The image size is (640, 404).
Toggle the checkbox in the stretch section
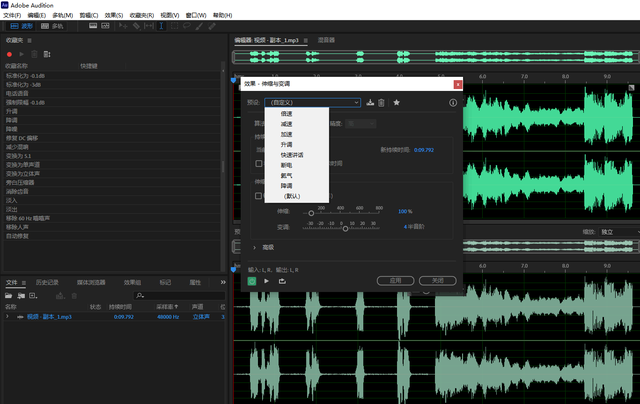(x=258, y=196)
